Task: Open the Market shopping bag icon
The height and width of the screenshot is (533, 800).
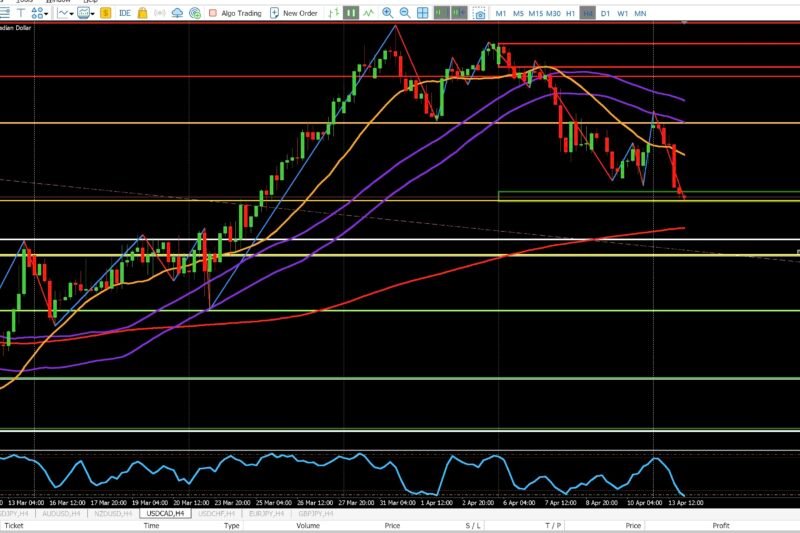Action: pos(142,13)
